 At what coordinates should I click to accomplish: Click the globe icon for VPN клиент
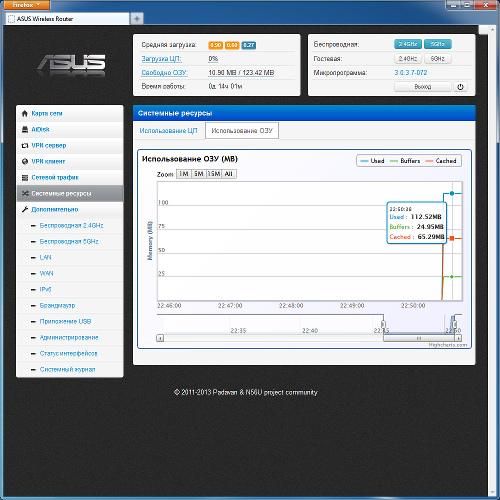tap(25, 161)
